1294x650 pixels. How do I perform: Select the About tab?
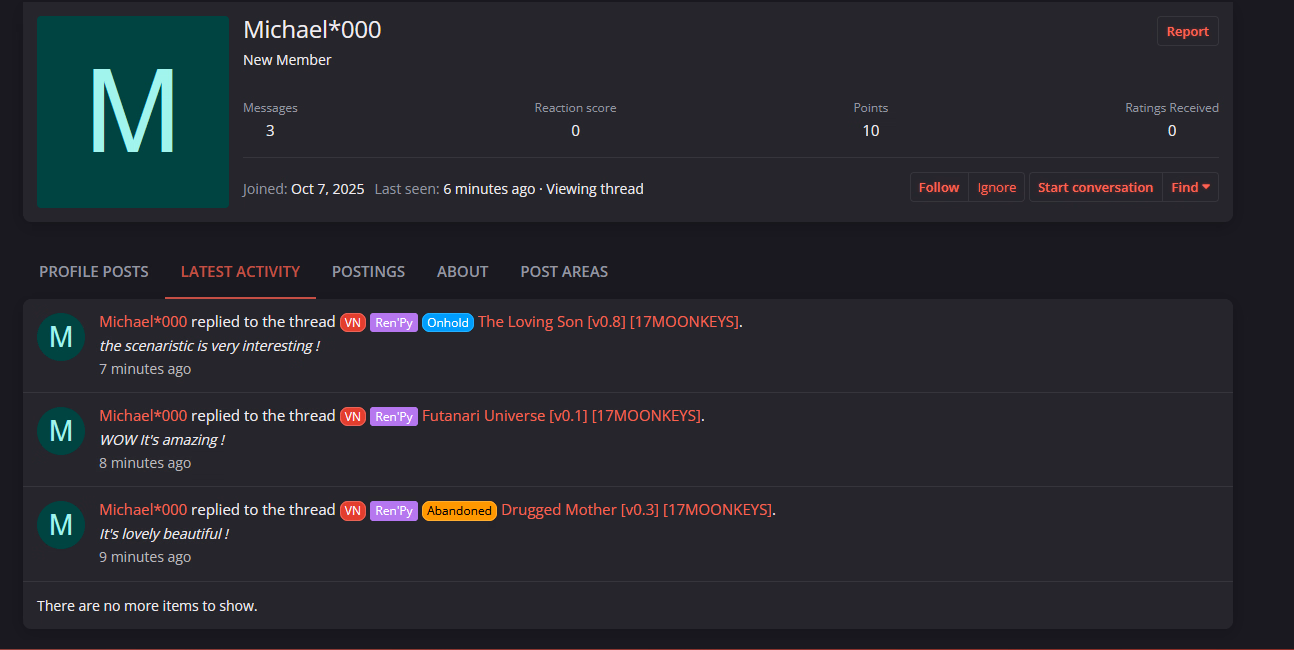(x=462, y=271)
